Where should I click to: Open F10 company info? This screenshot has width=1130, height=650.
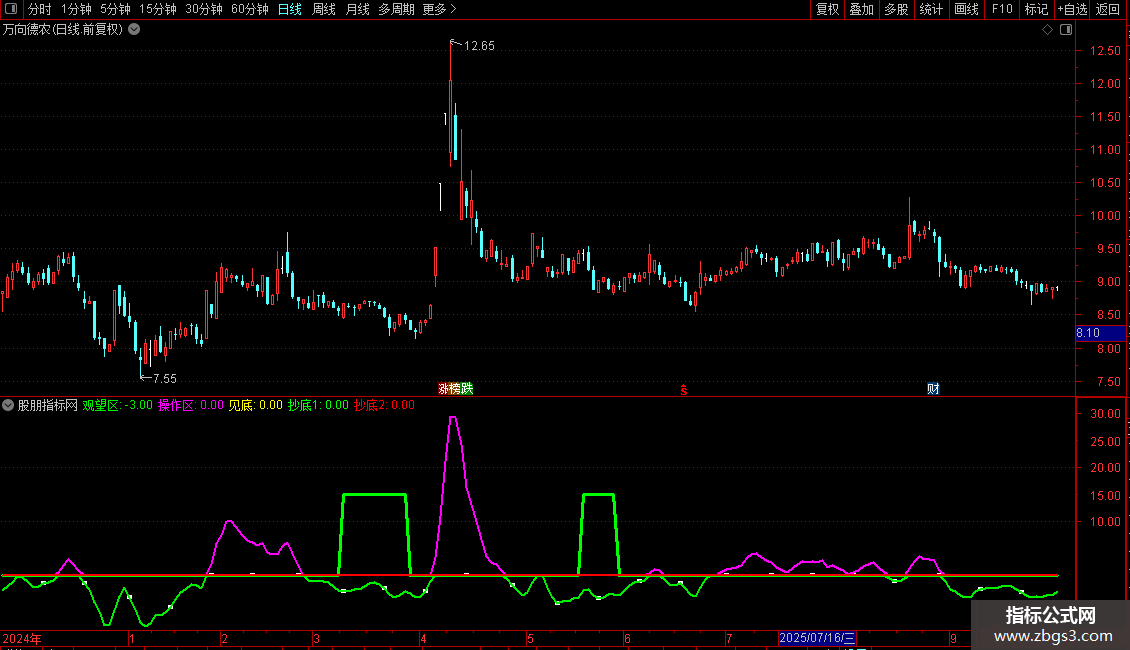1002,9
